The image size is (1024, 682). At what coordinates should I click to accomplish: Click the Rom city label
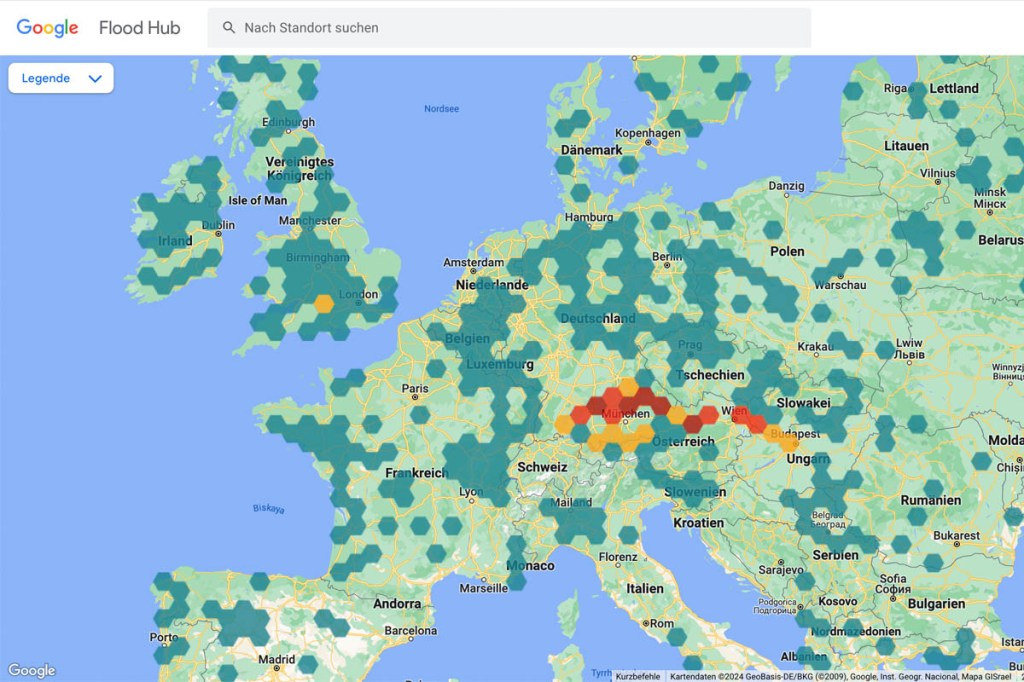[x=661, y=623]
